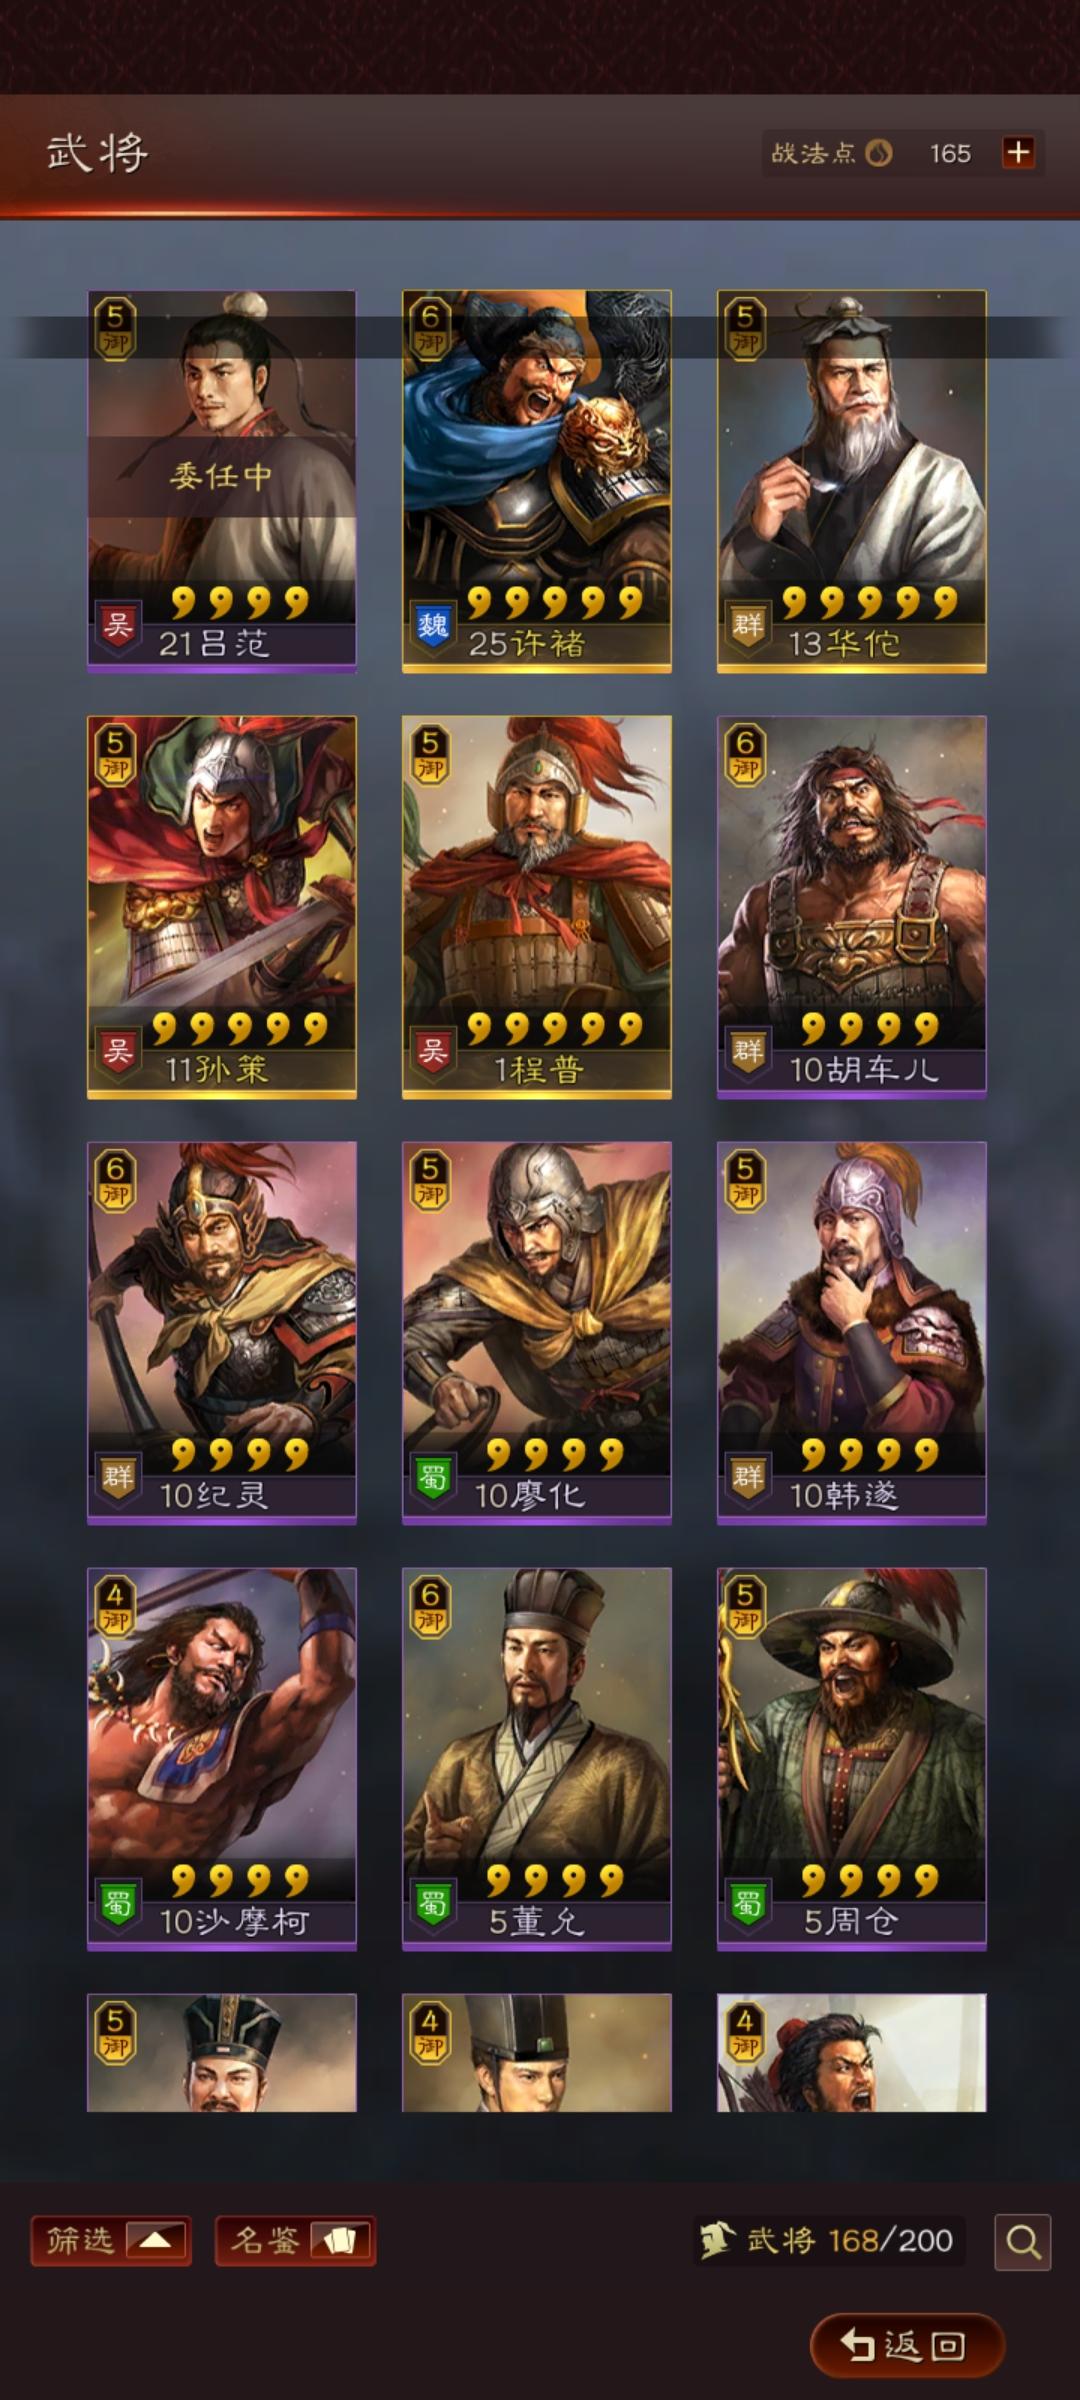
Task: Select the 沙摩柯 general card
Action: 222,1759
